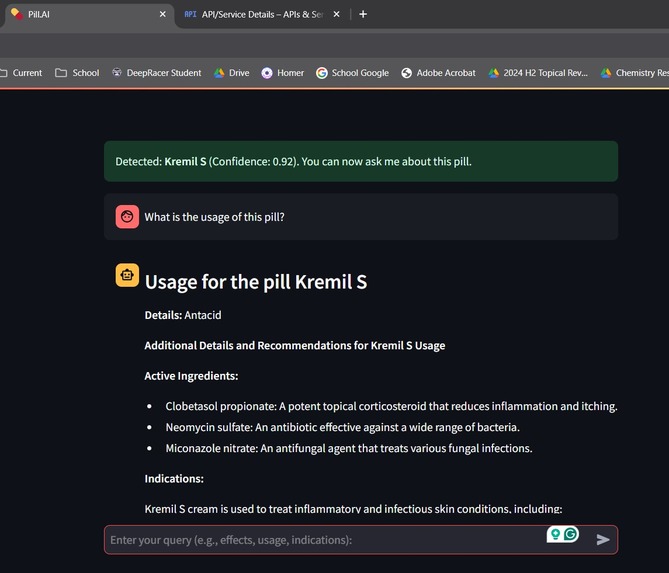This screenshot has height=573, width=669.
Task: Click the pill favicon on the Pill.AI tab
Action: click(x=17, y=14)
